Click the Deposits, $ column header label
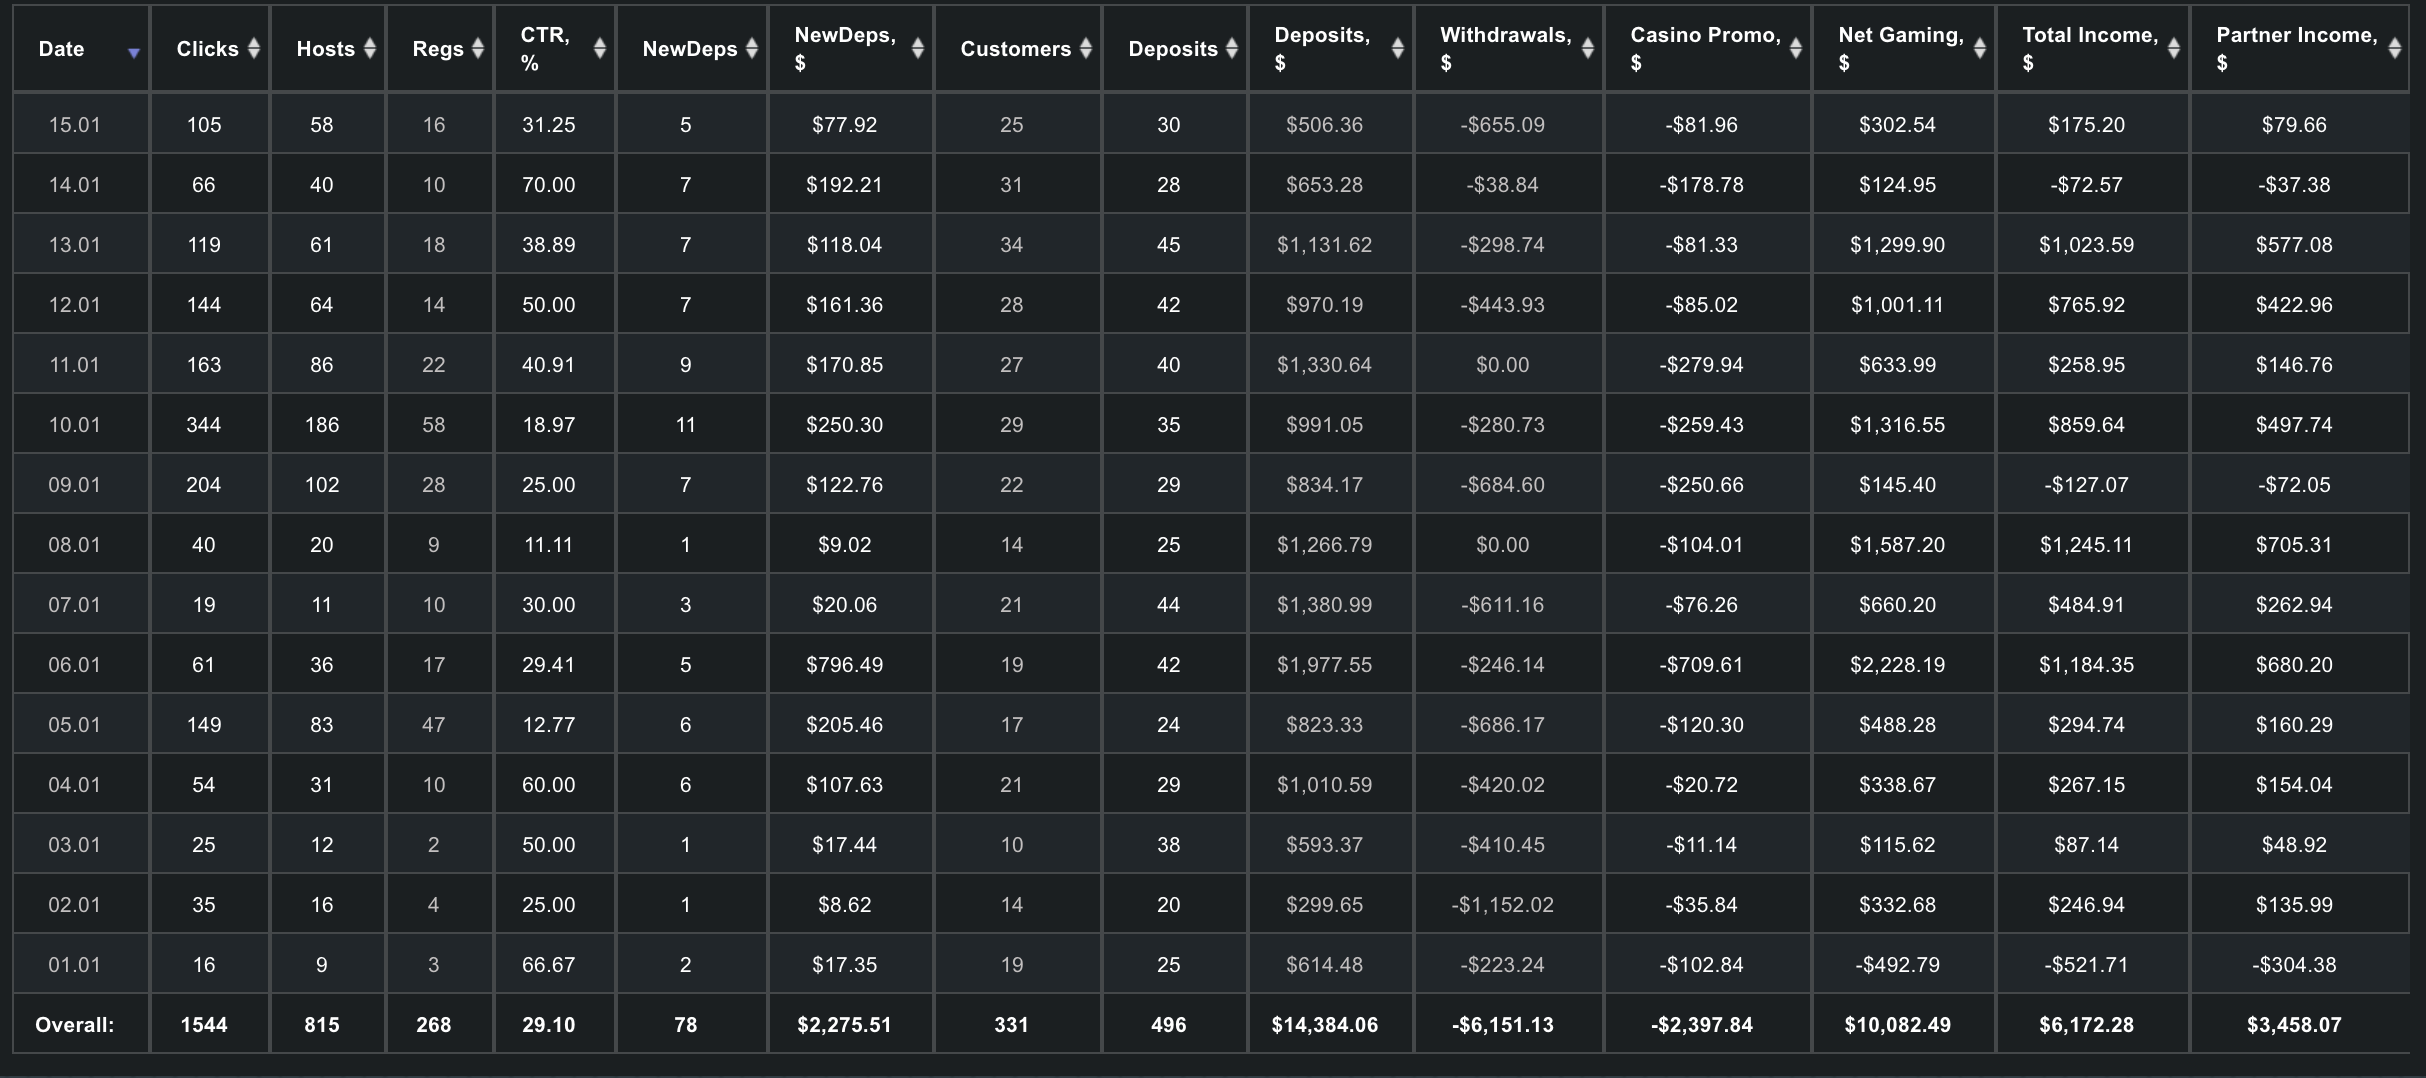This screenshot has width=2426, height=1078. point(1322,48)
